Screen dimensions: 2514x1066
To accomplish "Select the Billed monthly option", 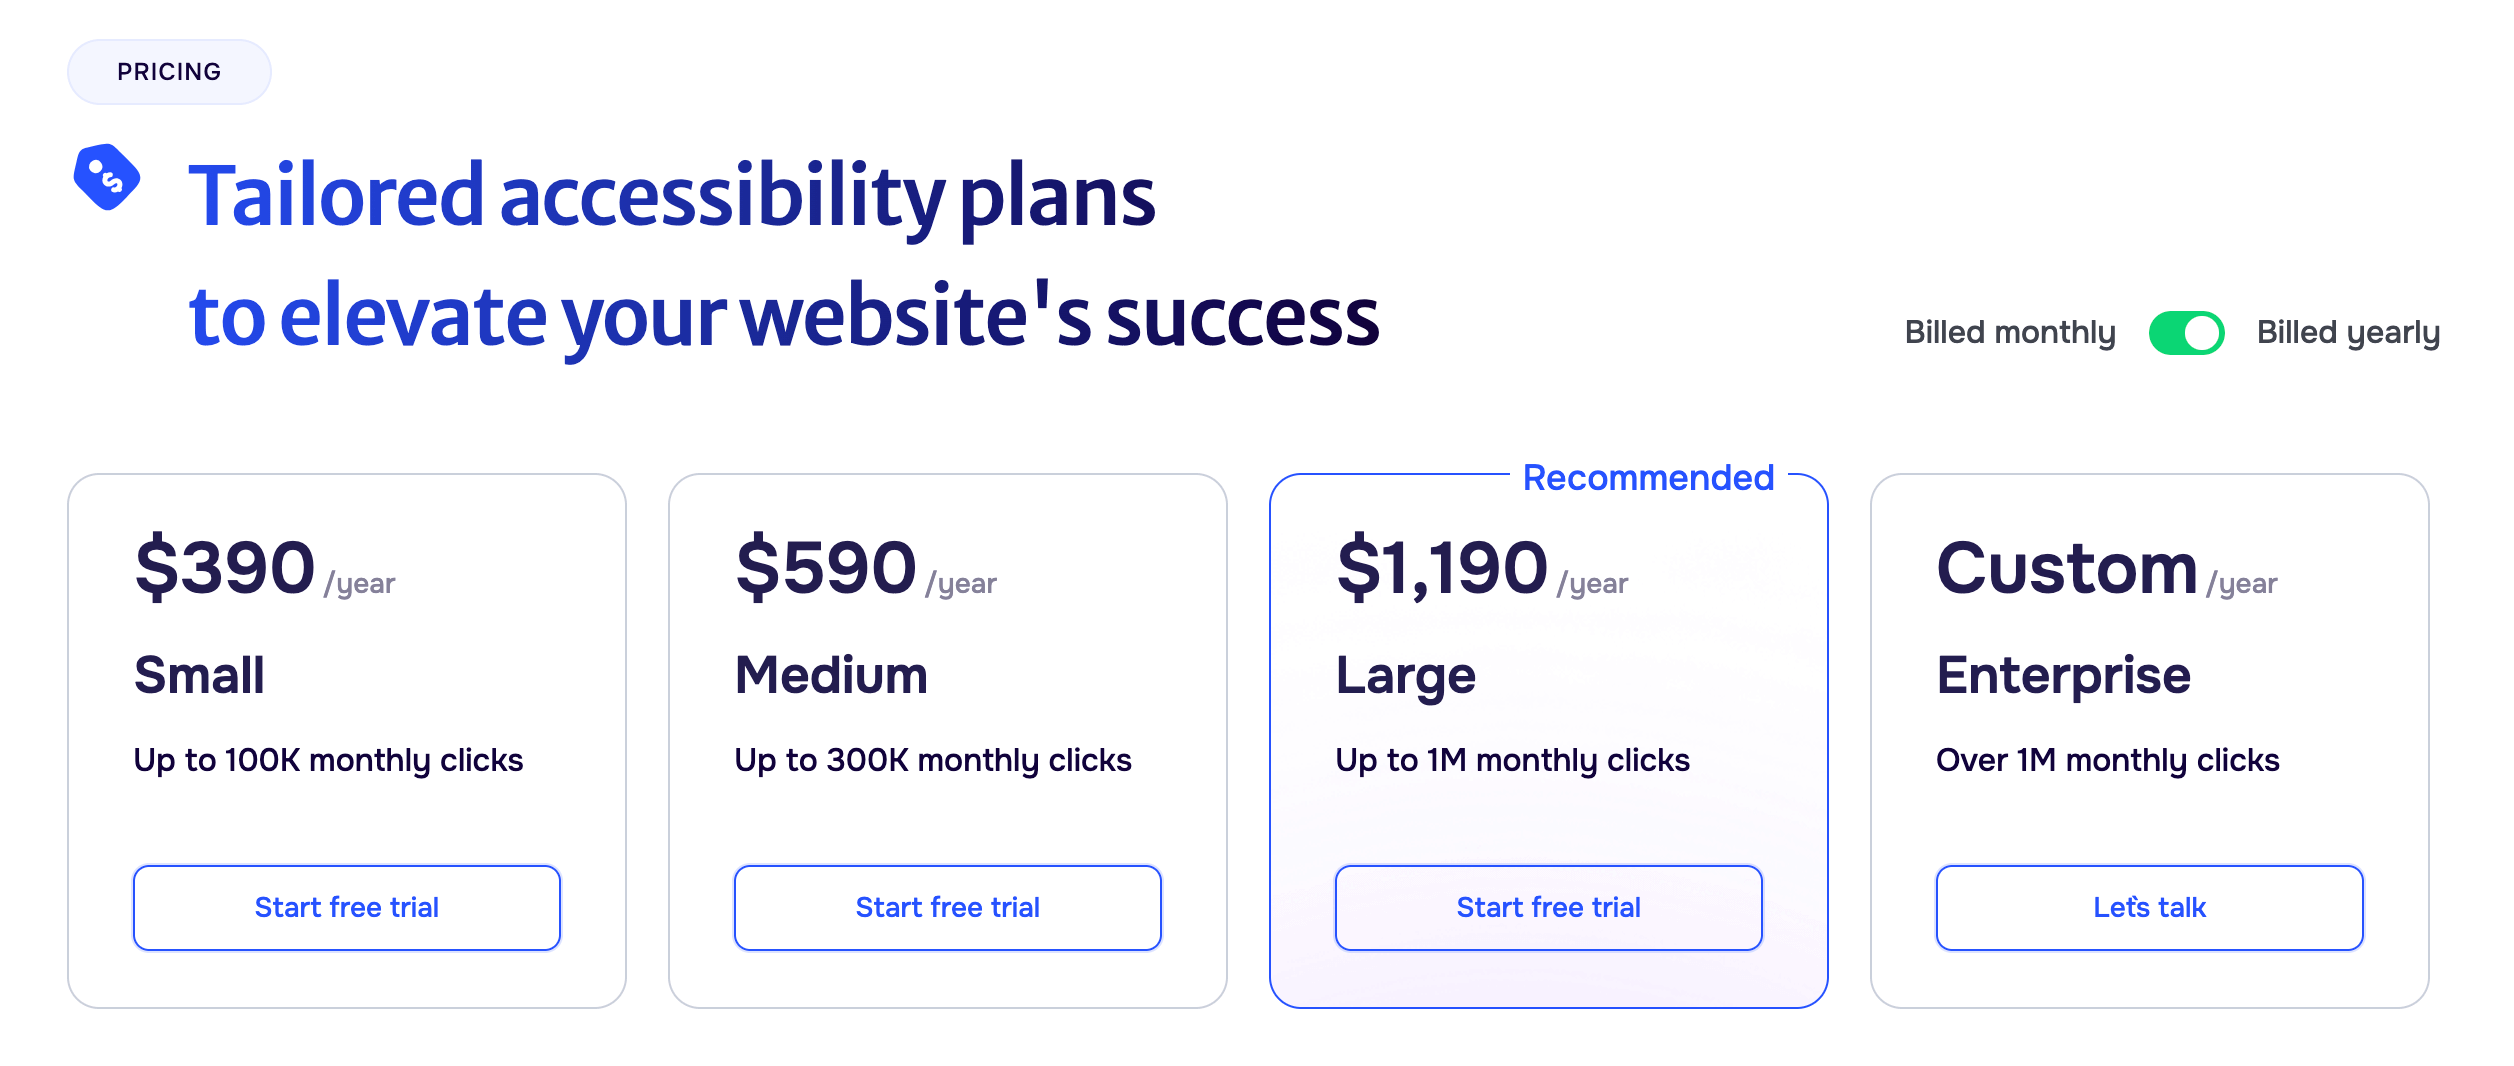I will [2009, 333].
